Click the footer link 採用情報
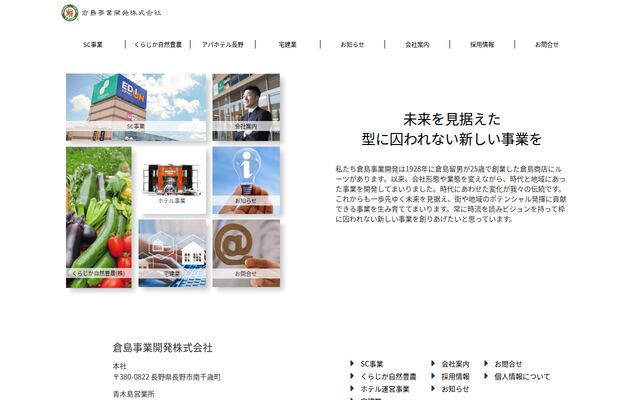The height and width of the screenshot is (400, 640). [x=455, y=376]
